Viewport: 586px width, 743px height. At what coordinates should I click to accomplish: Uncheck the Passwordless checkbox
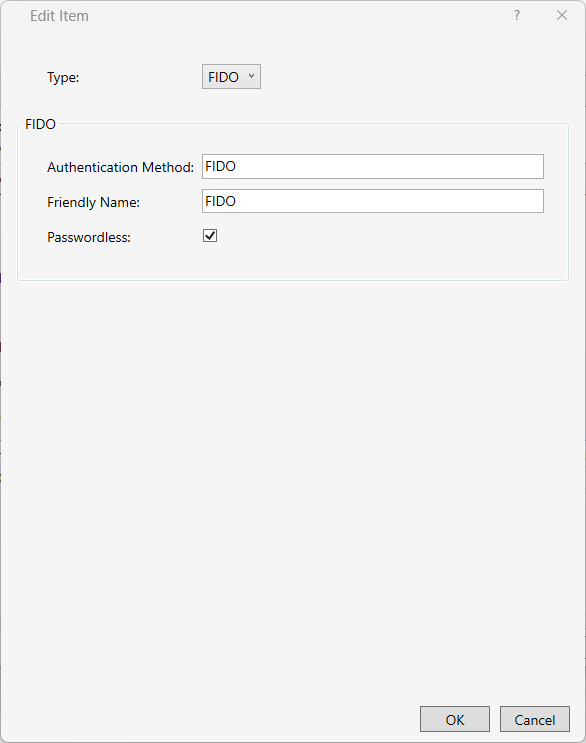(210, 236)
